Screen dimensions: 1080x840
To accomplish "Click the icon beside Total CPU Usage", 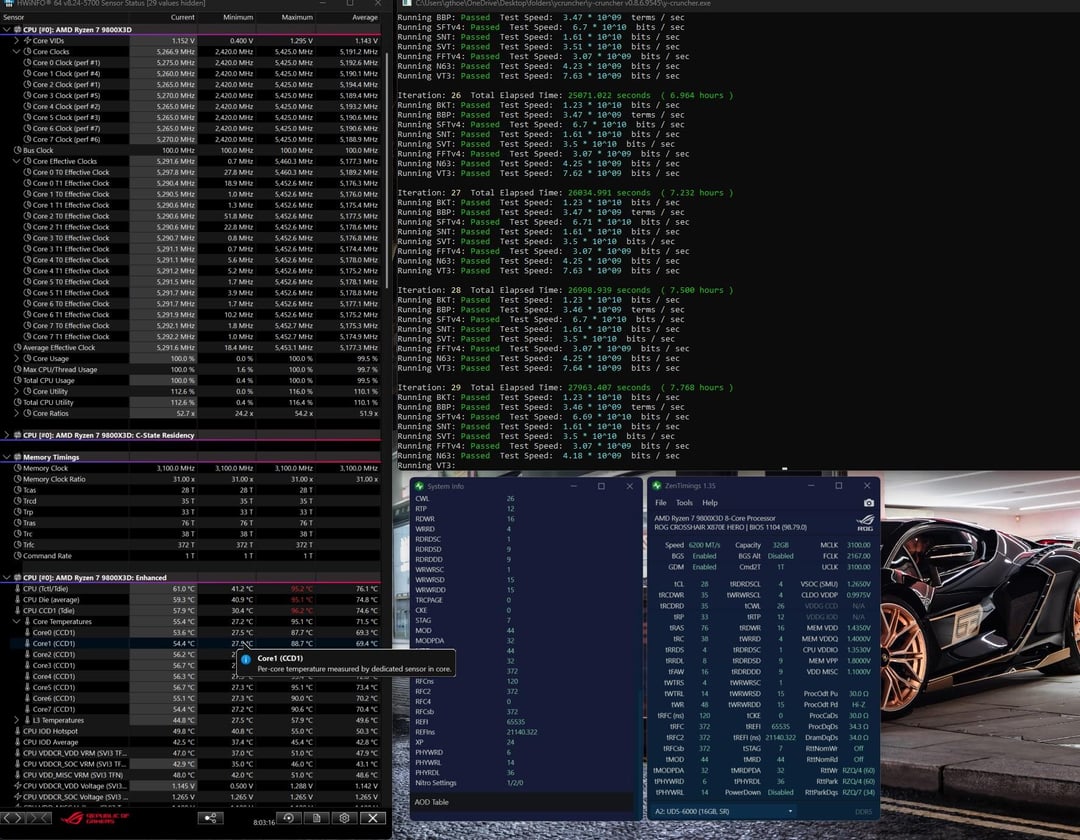I will click(x=17, y=380).
